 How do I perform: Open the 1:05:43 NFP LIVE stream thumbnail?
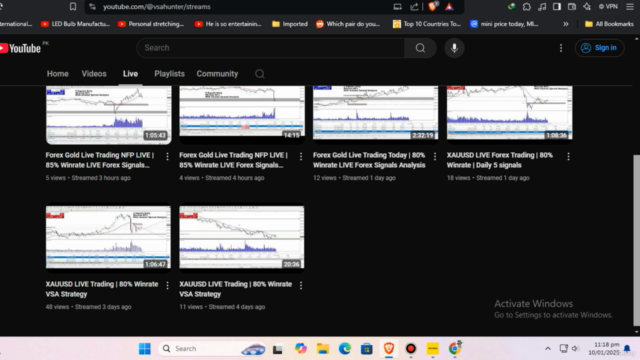click(109, 115)
